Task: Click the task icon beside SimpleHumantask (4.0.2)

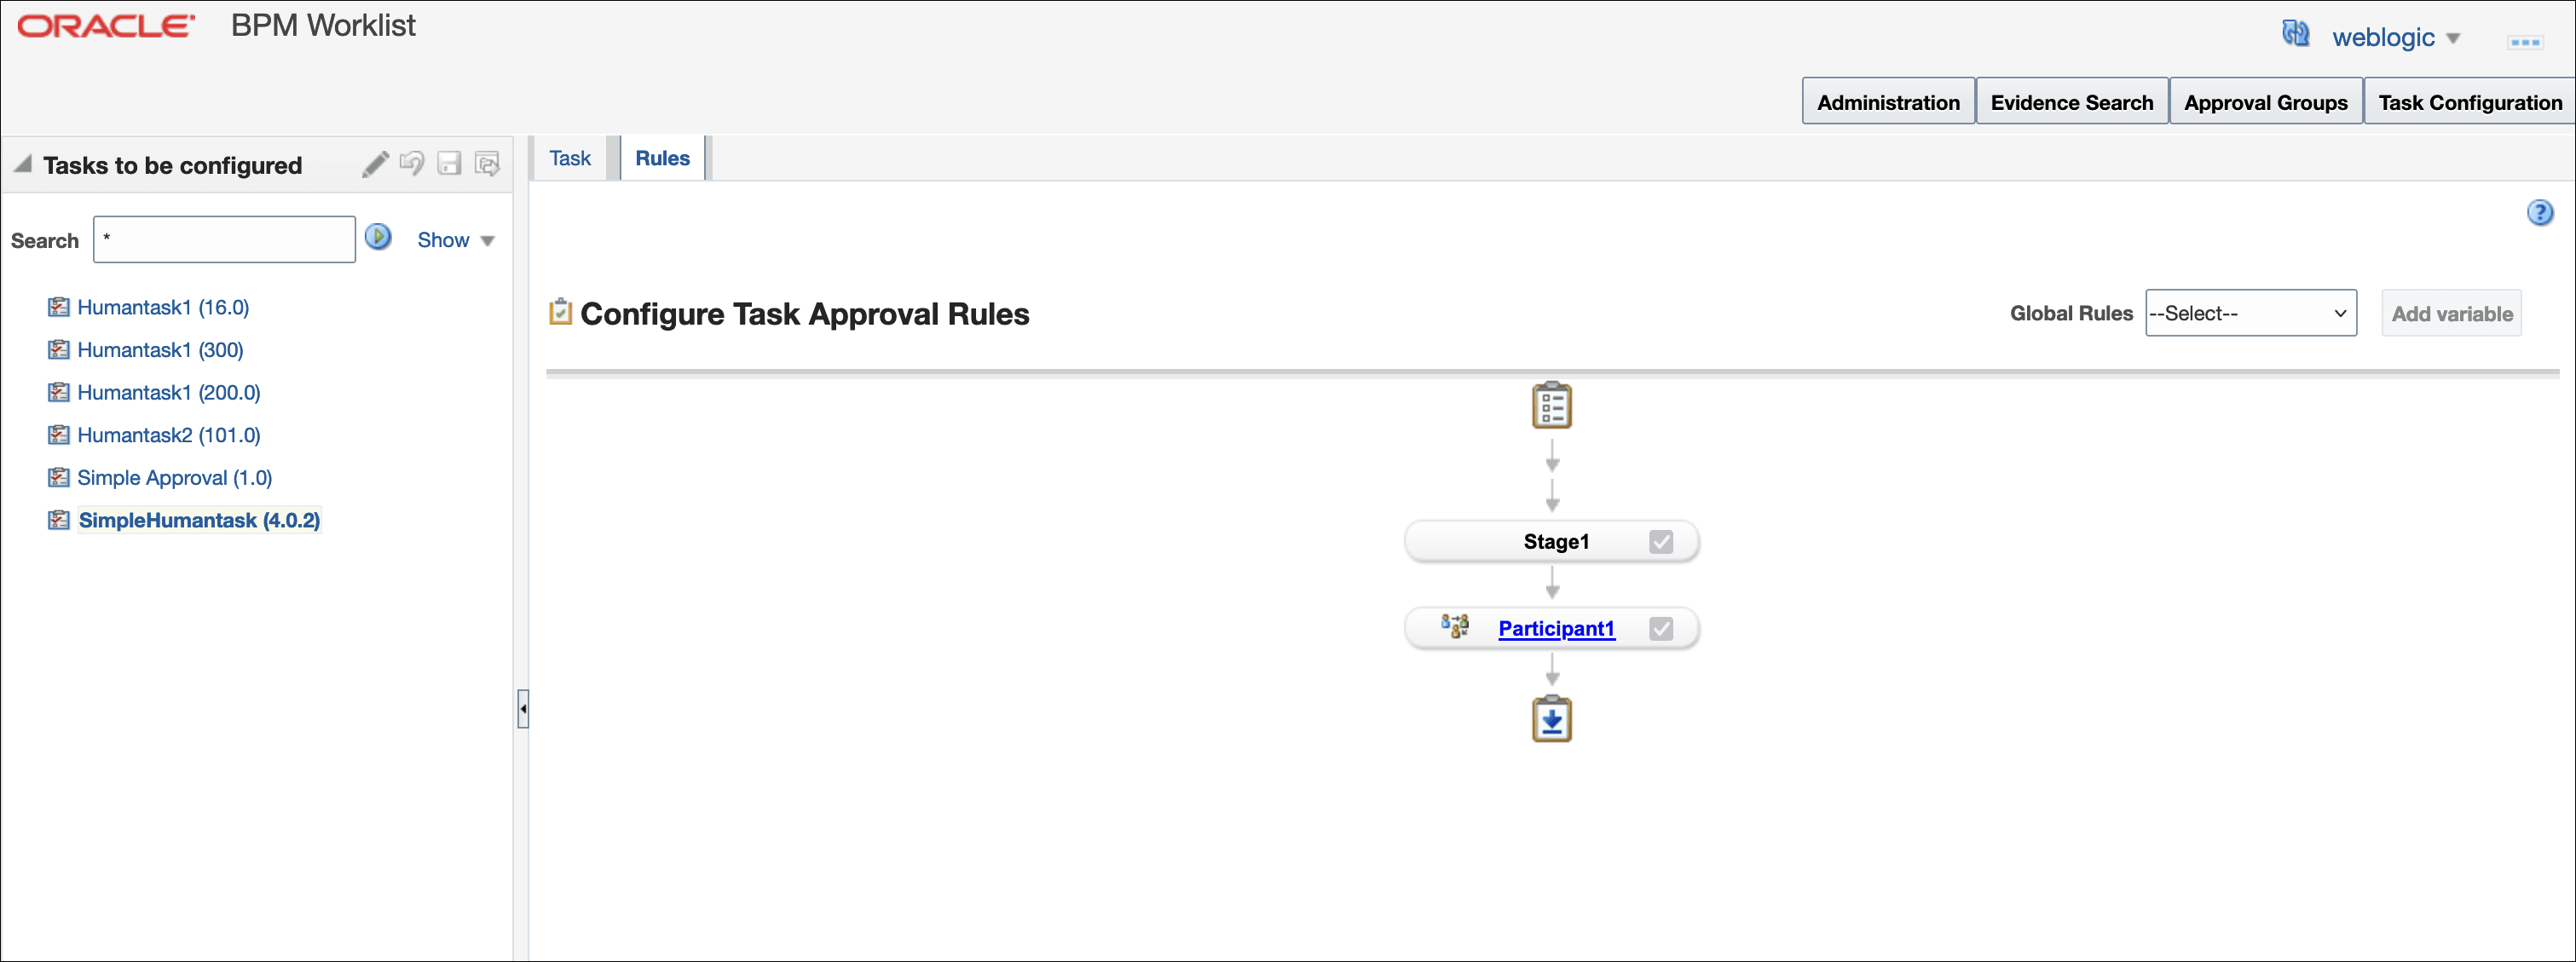Action: tap(59, 520)
